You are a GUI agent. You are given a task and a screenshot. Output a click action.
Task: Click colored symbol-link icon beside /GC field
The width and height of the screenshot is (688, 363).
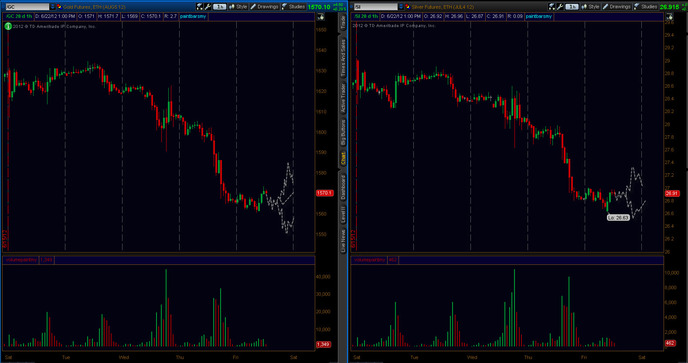pyautogui.click(x=59, y=7)
